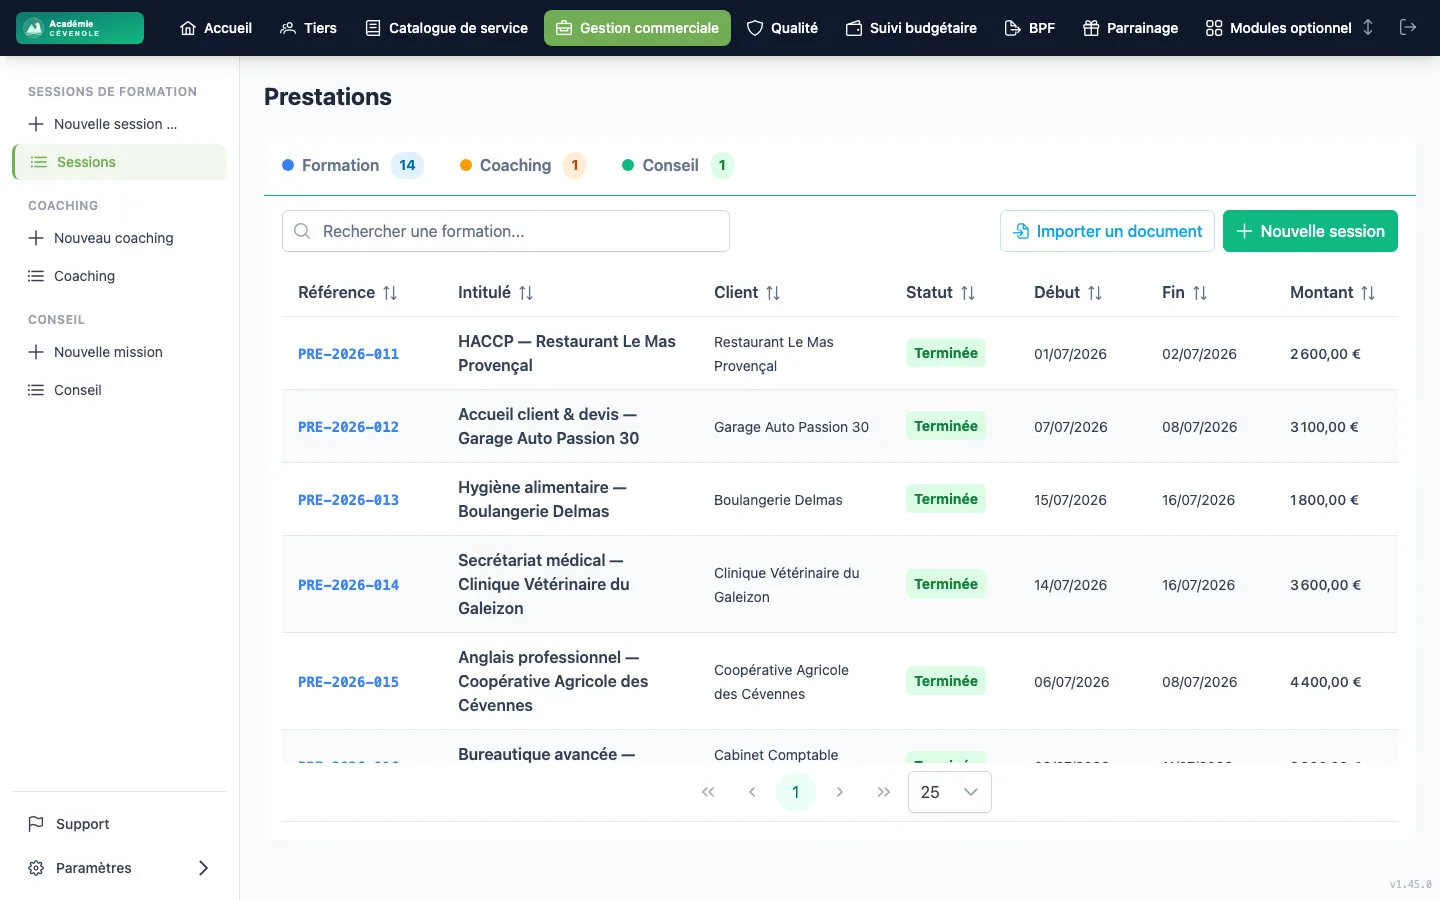Open Qualité in top navigation
Image resolution: width=1440 pixels, height=900 pixels.
(x=782, y=28)
